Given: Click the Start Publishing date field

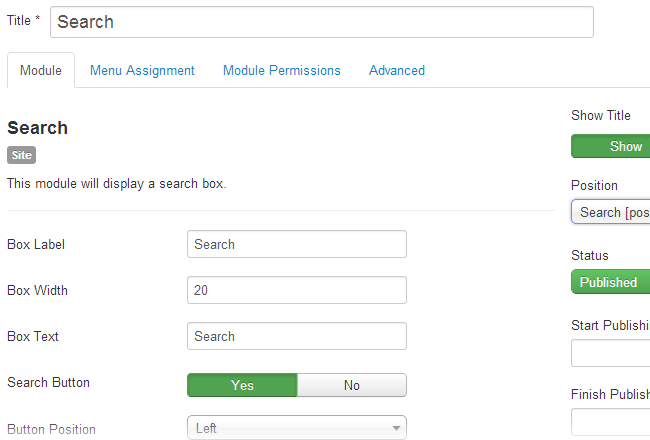Looking at the screenshot, I should tap(611, 353).
